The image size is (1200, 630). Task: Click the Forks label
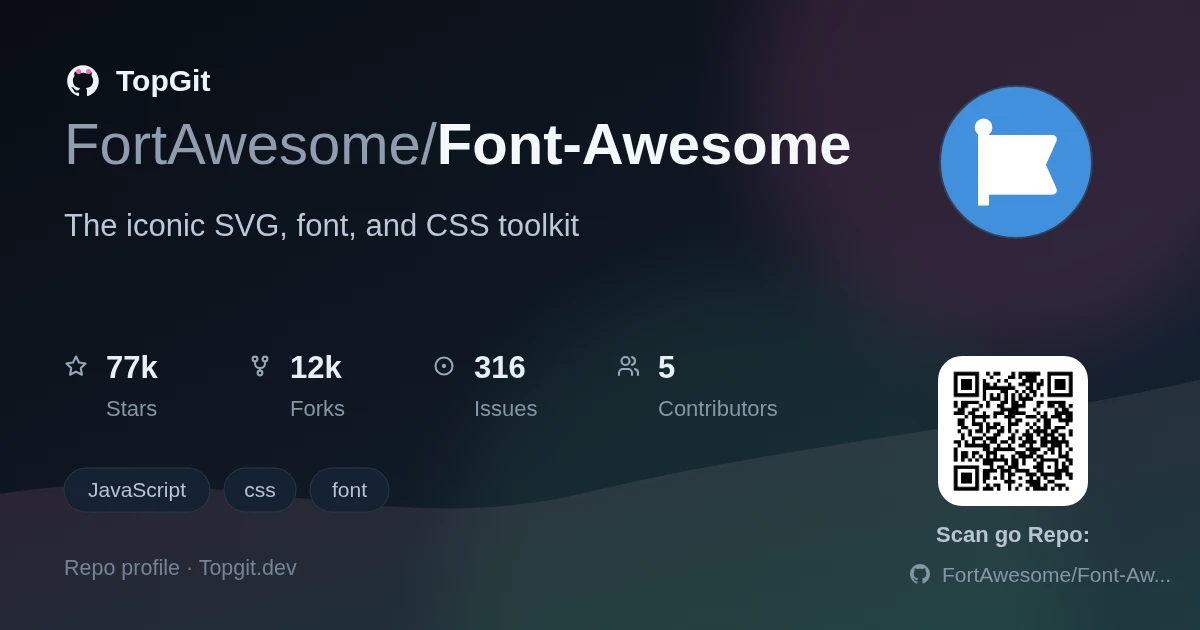[x=317, y=409]
